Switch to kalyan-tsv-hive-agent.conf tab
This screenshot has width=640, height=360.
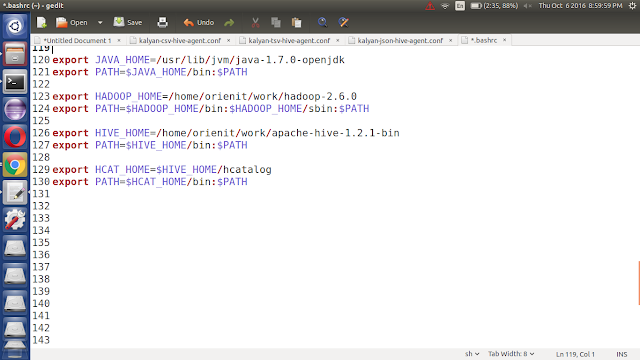click(289, 40)
